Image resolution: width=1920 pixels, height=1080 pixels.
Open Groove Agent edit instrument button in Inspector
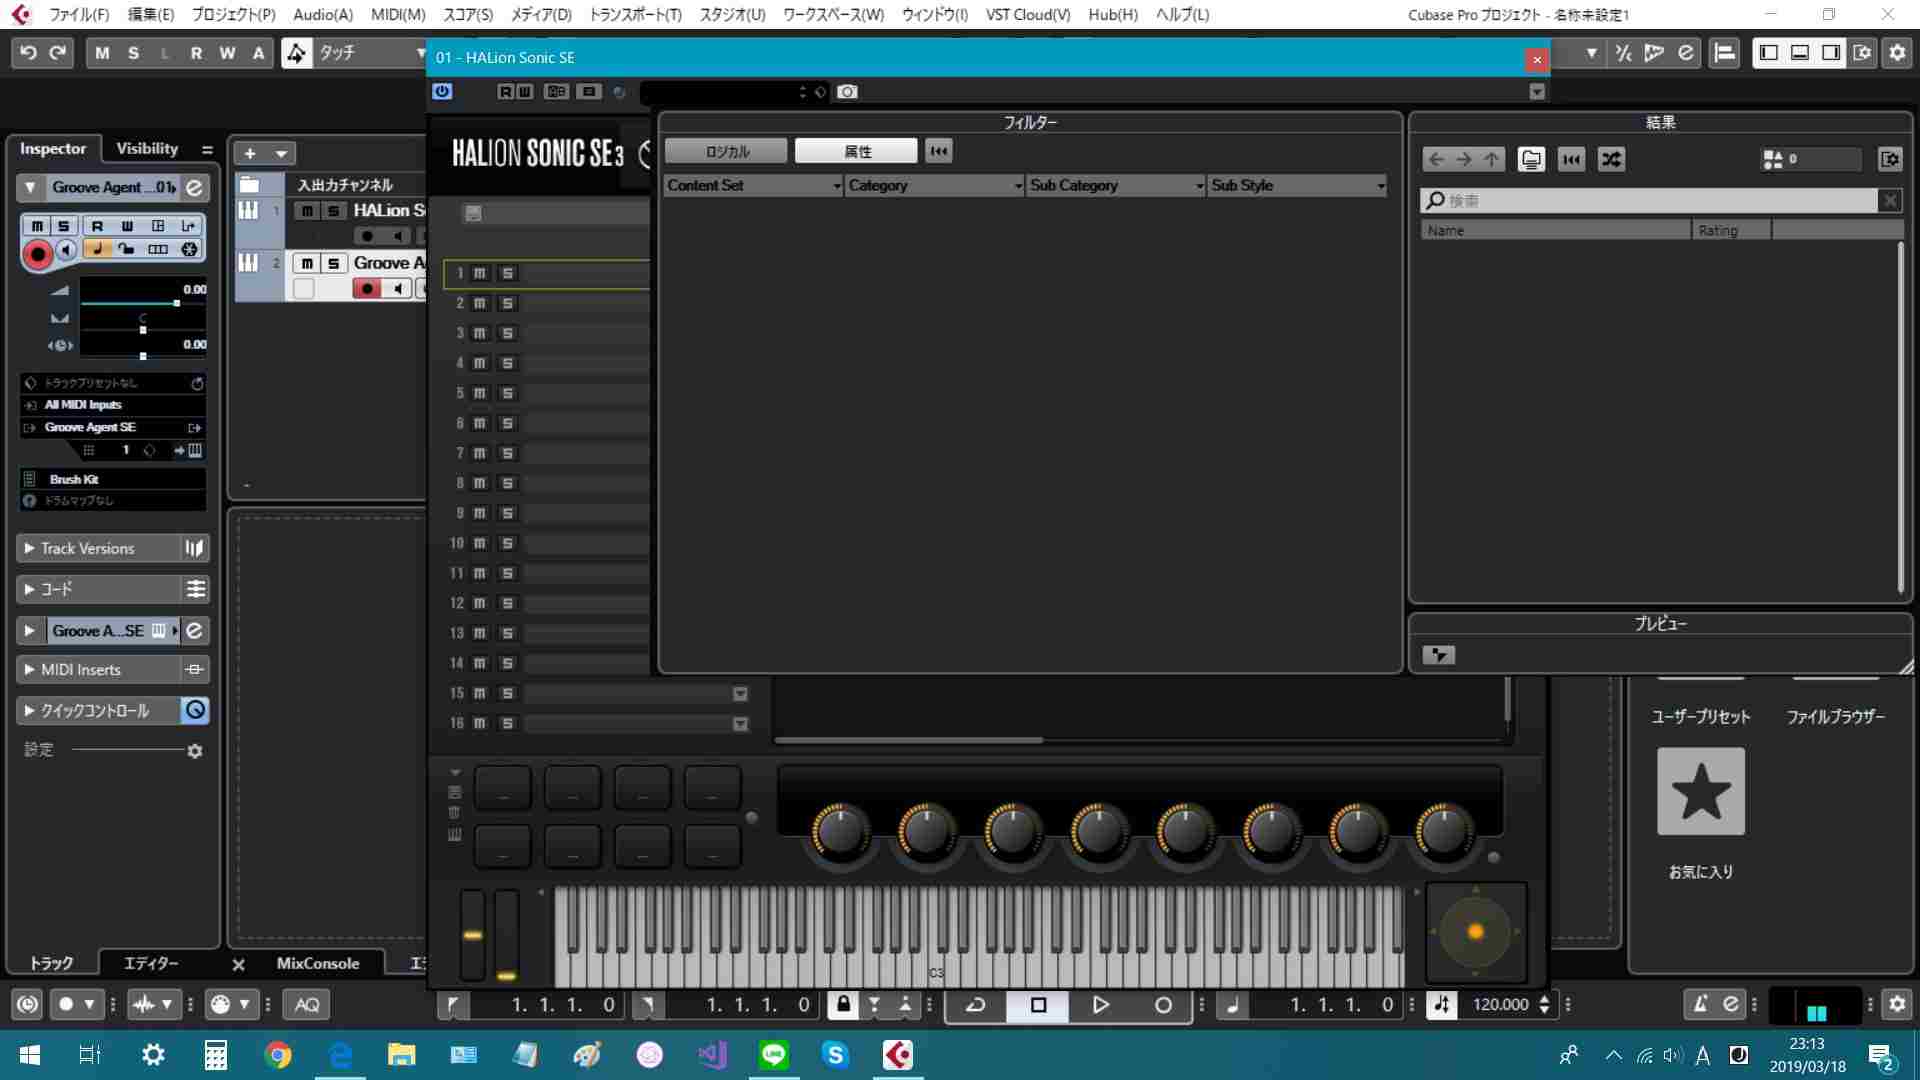[x=195, y=187]
